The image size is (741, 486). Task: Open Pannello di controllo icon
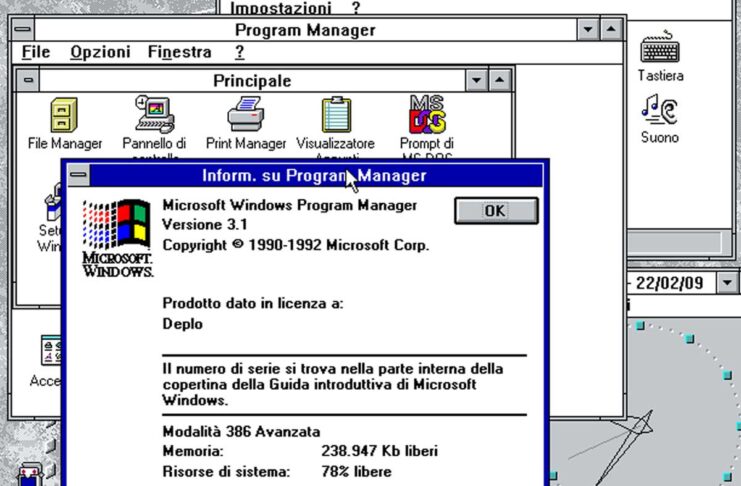tap(155, 114)
